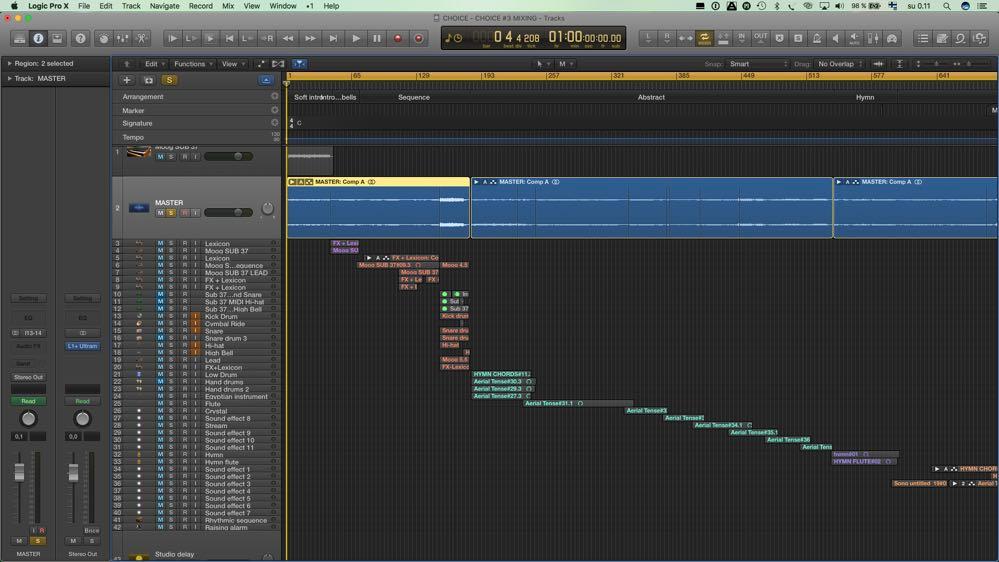Go to beginning with transport button
The height and width of the screenshot is (562, 999).
point(229,38)
